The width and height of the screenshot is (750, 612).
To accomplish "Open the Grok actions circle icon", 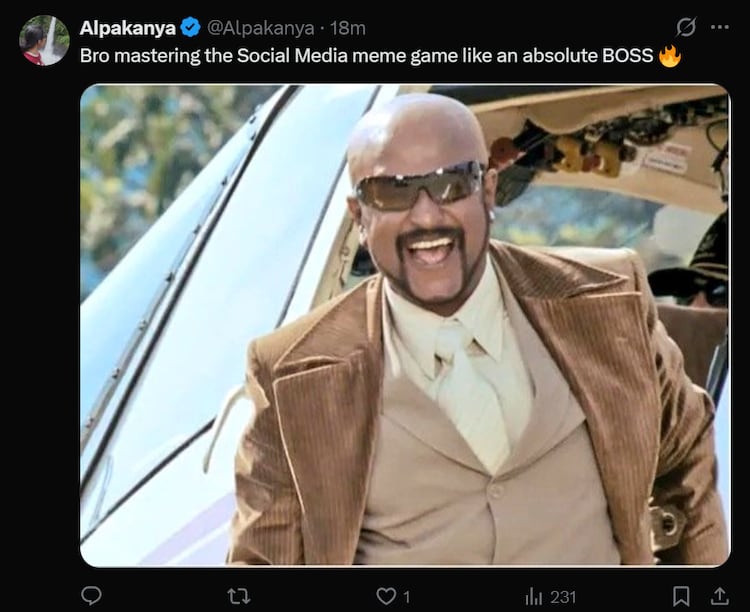I will point(686,27).
